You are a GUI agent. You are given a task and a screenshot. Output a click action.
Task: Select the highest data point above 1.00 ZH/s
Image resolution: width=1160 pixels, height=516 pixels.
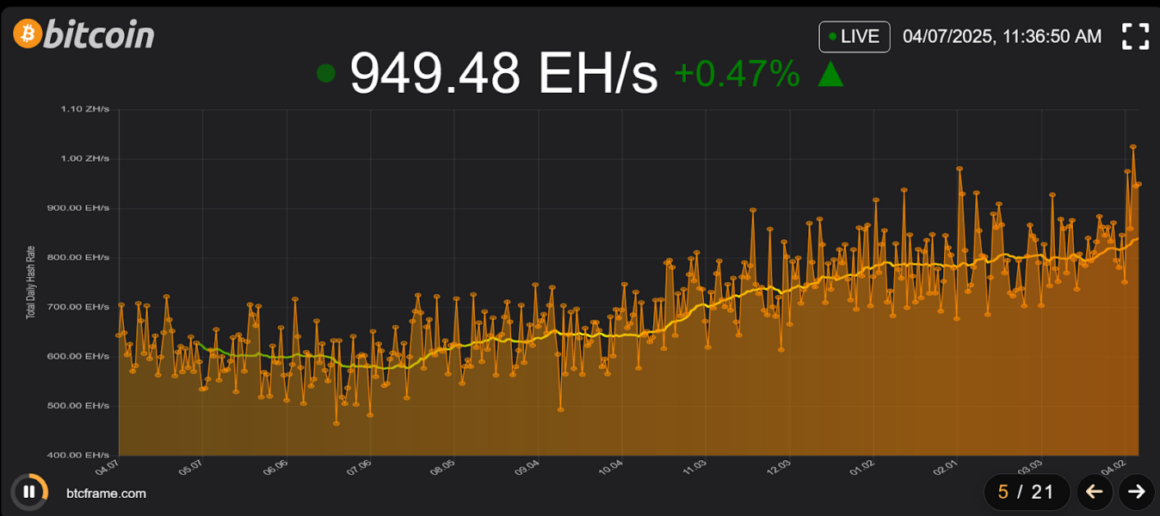pyautogui.click(x=1133, y=147)
